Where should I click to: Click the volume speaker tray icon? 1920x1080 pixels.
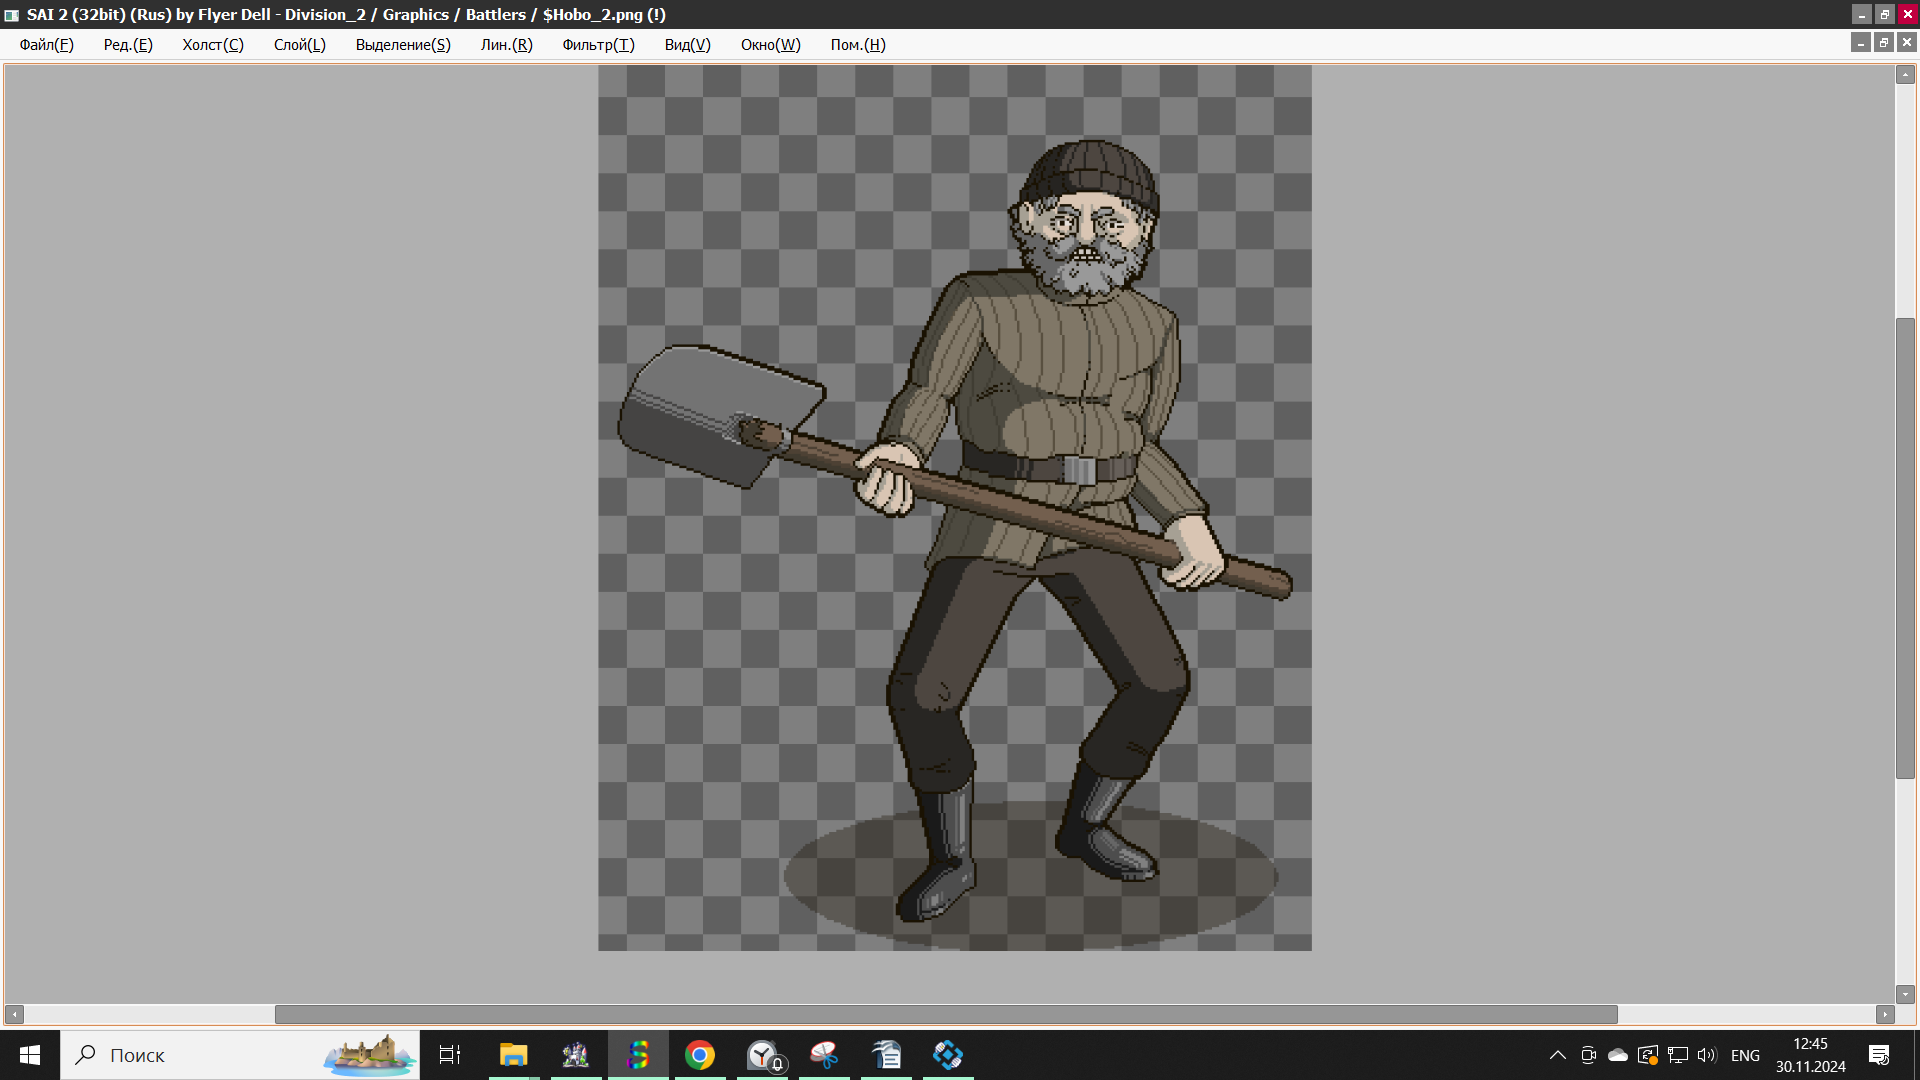[1706, 1055]
